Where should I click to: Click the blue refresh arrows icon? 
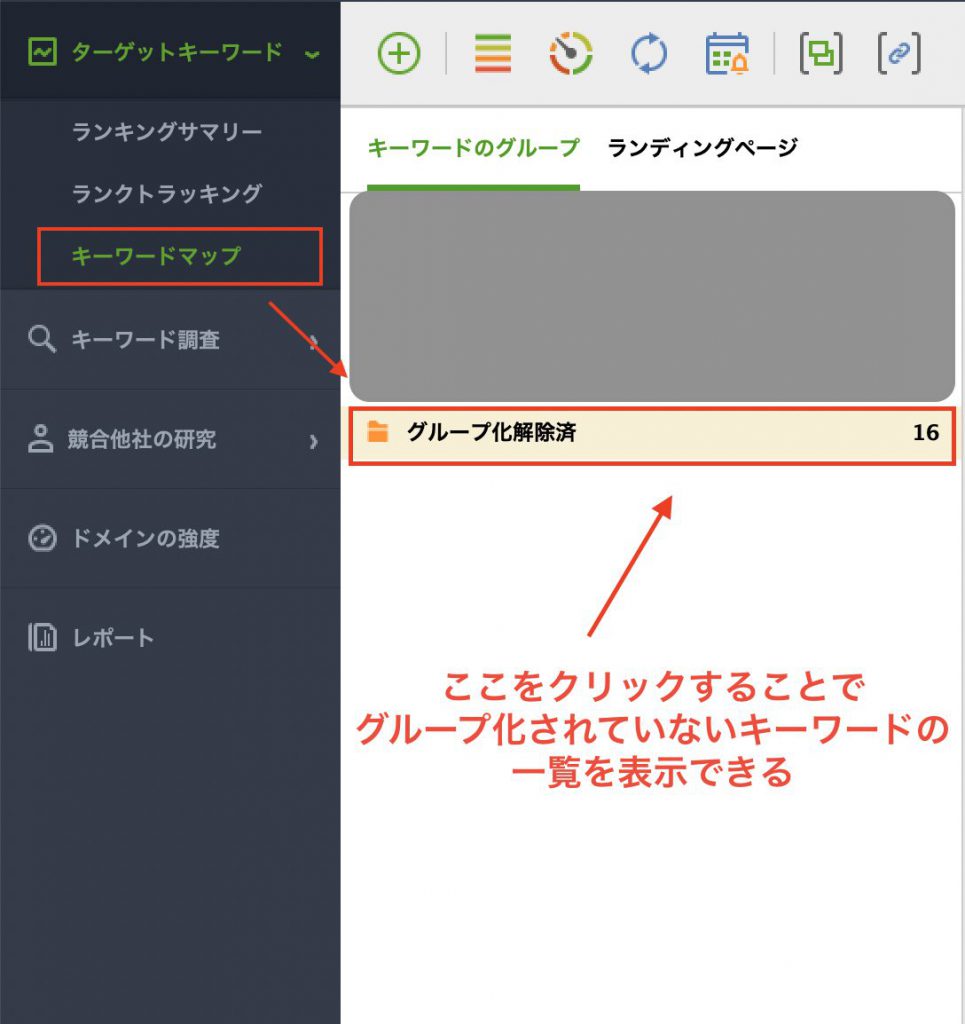pyautogui.click(x=649, y=53)
